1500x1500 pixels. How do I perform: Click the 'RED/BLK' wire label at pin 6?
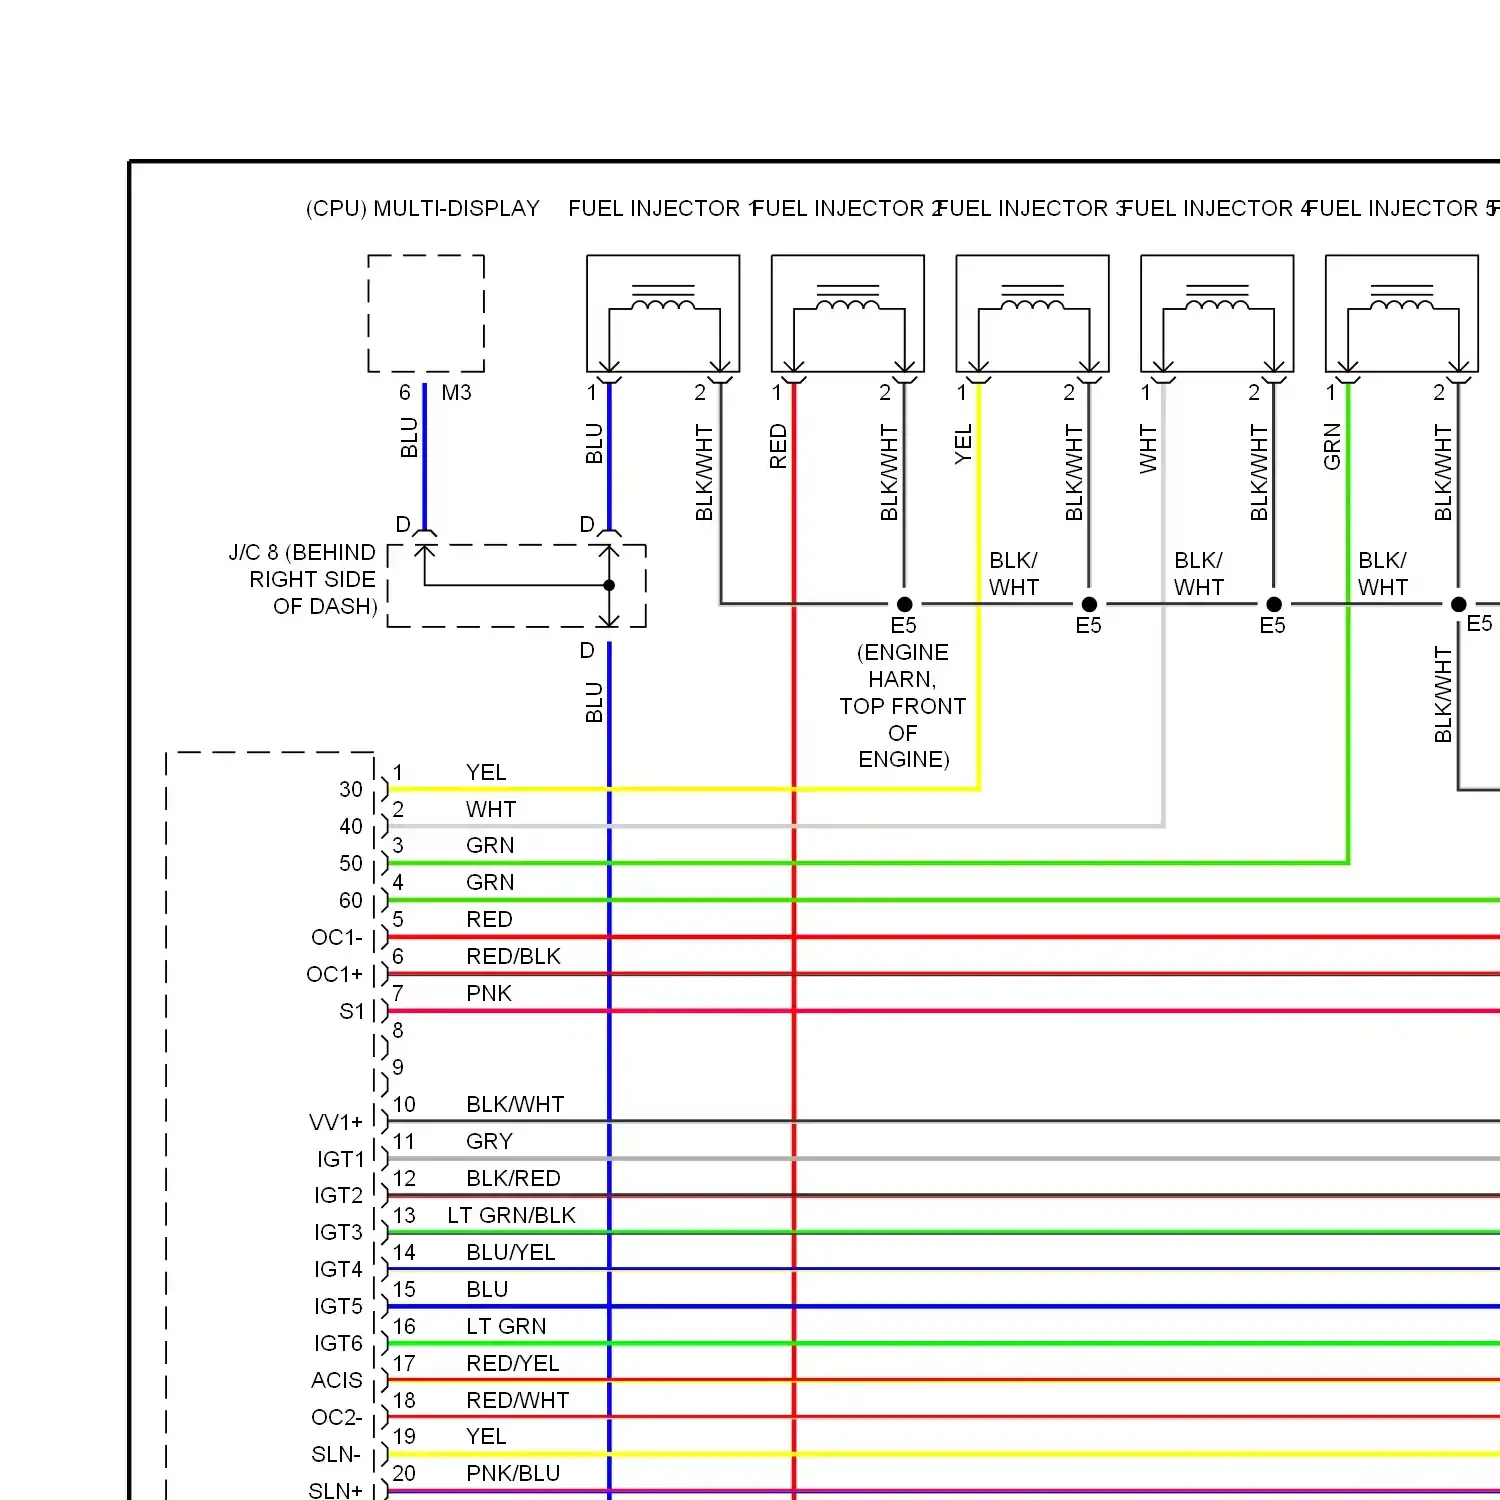(x=513, y=956)
